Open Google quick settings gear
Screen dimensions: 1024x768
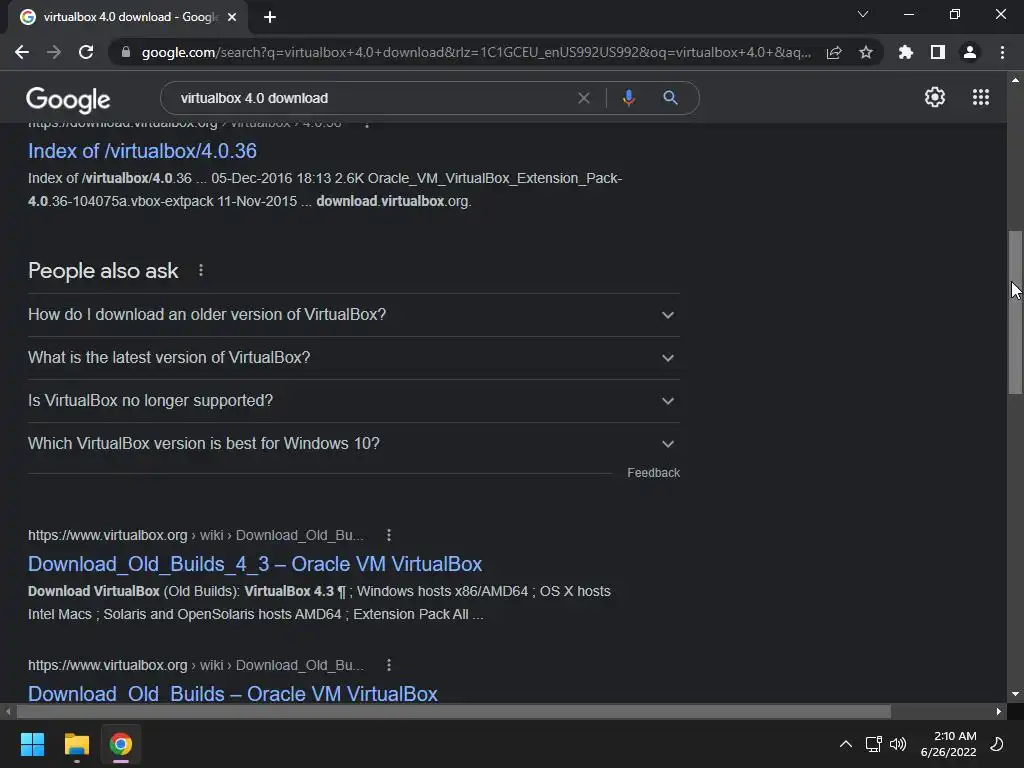pyautogui.click(x=935, y=97)
